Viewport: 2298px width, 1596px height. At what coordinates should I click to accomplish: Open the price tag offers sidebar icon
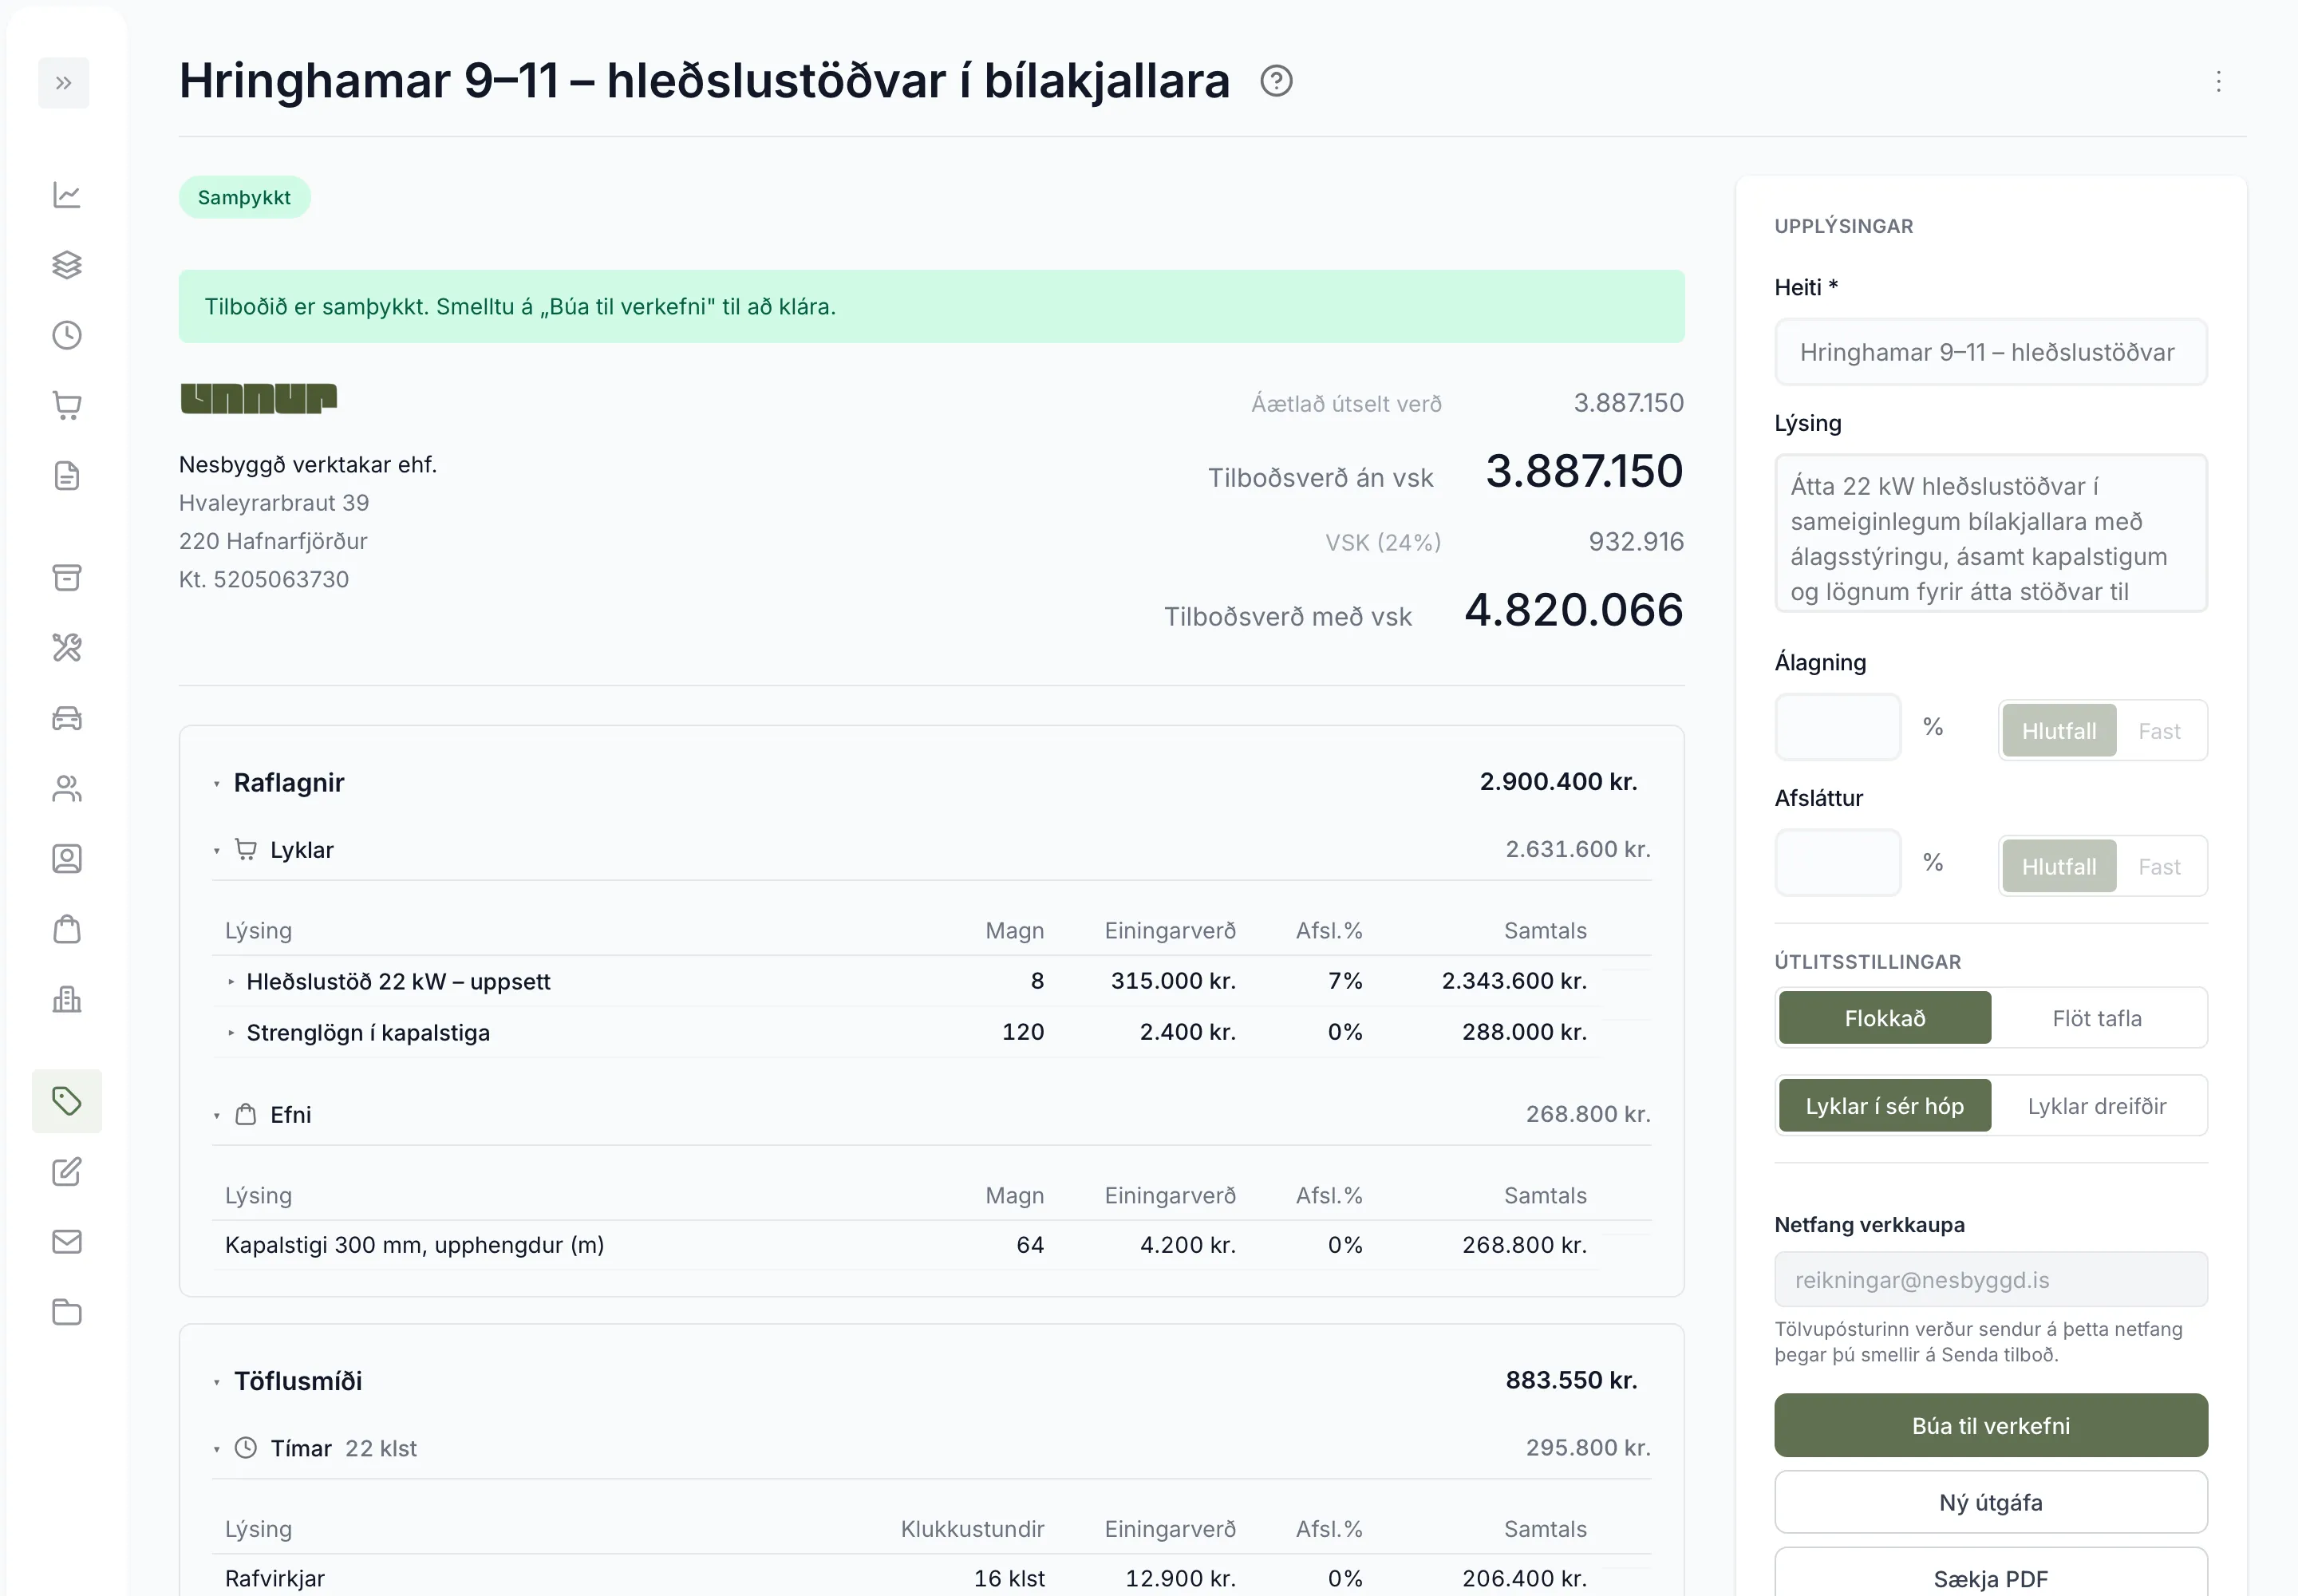pyautogui.click(x=67, y=1101)
